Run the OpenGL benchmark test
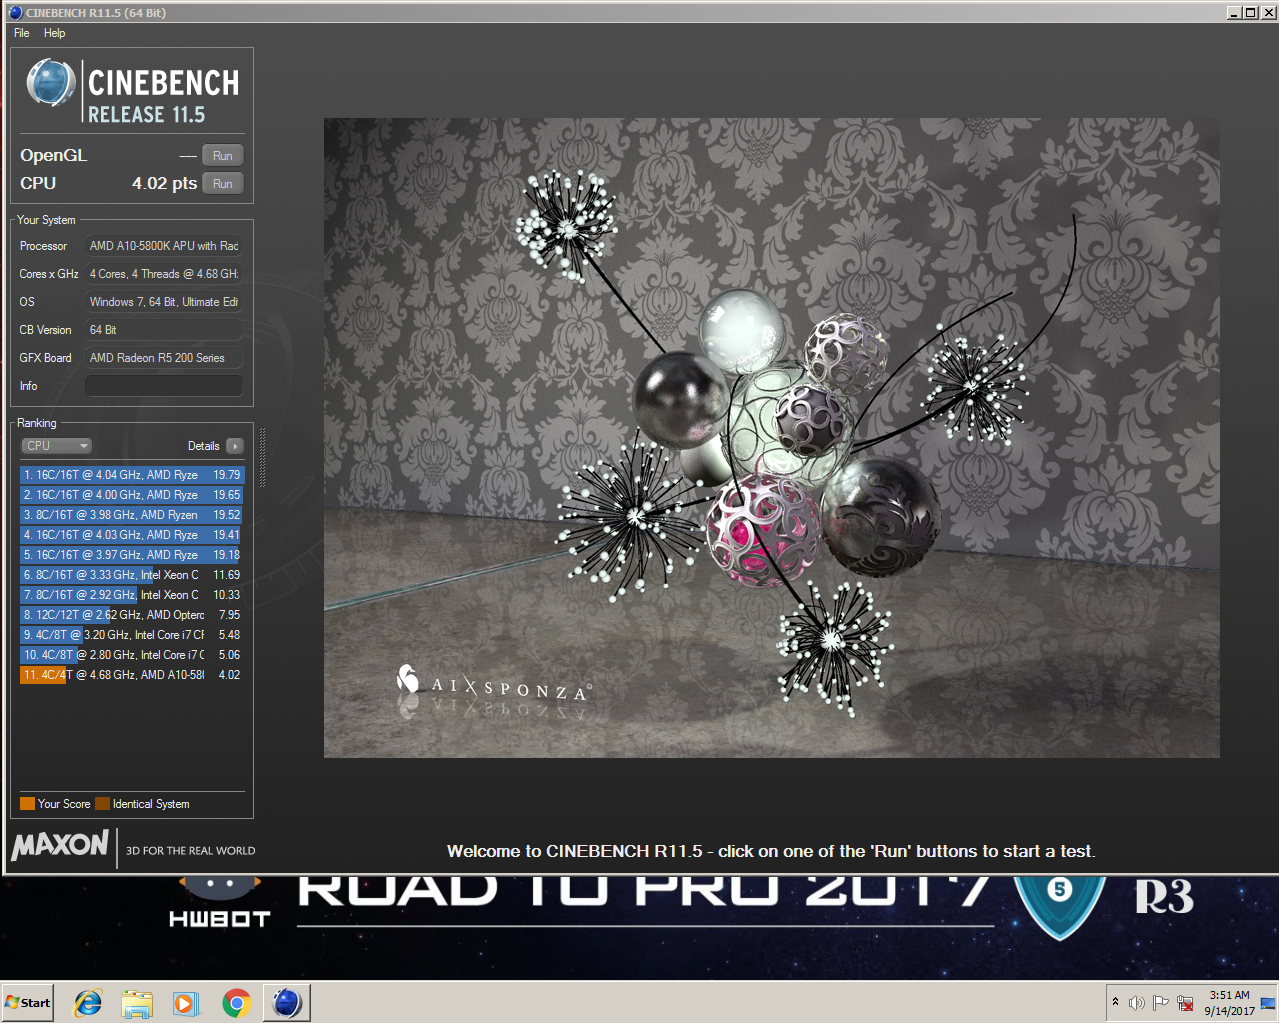 223,156
